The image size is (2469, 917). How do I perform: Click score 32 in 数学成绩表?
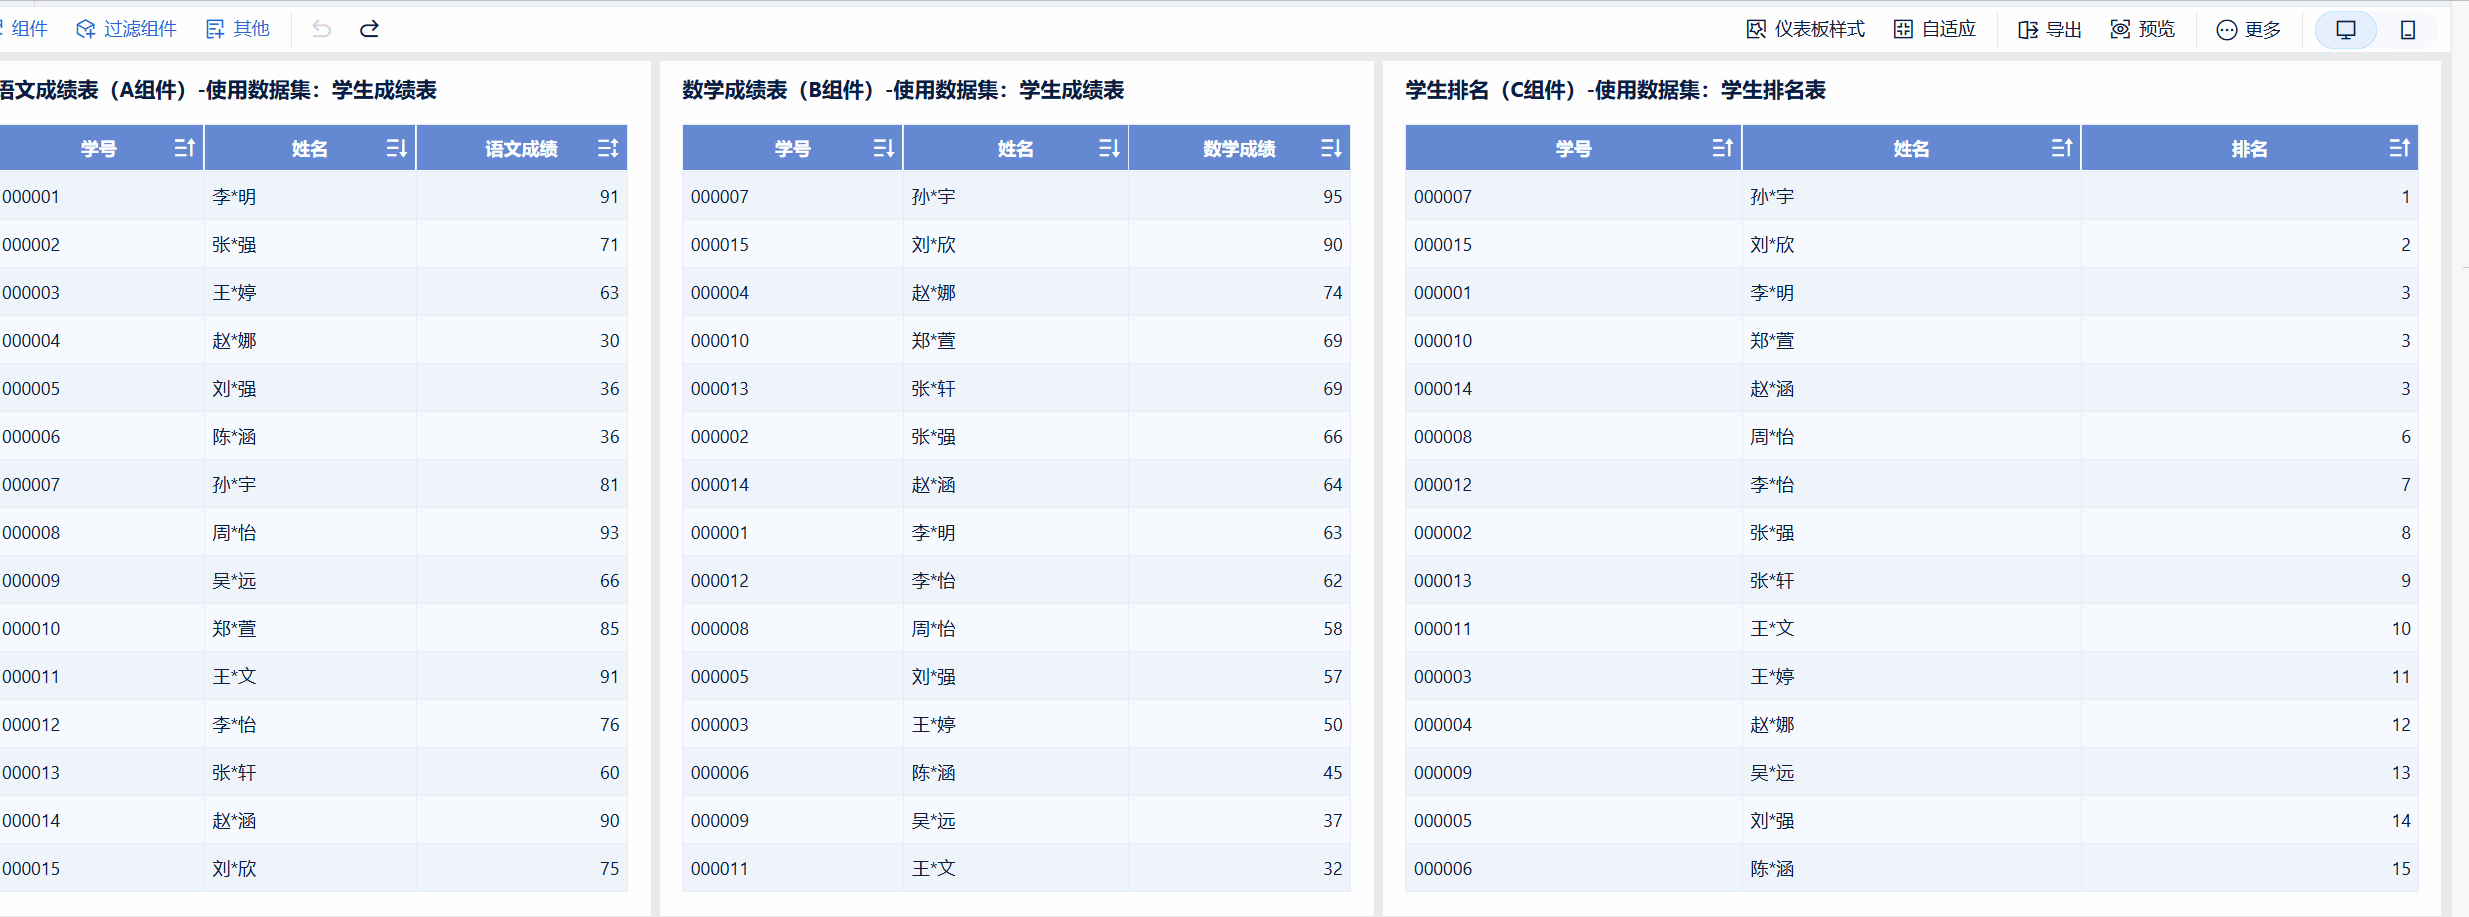(x=1332, y=869)
